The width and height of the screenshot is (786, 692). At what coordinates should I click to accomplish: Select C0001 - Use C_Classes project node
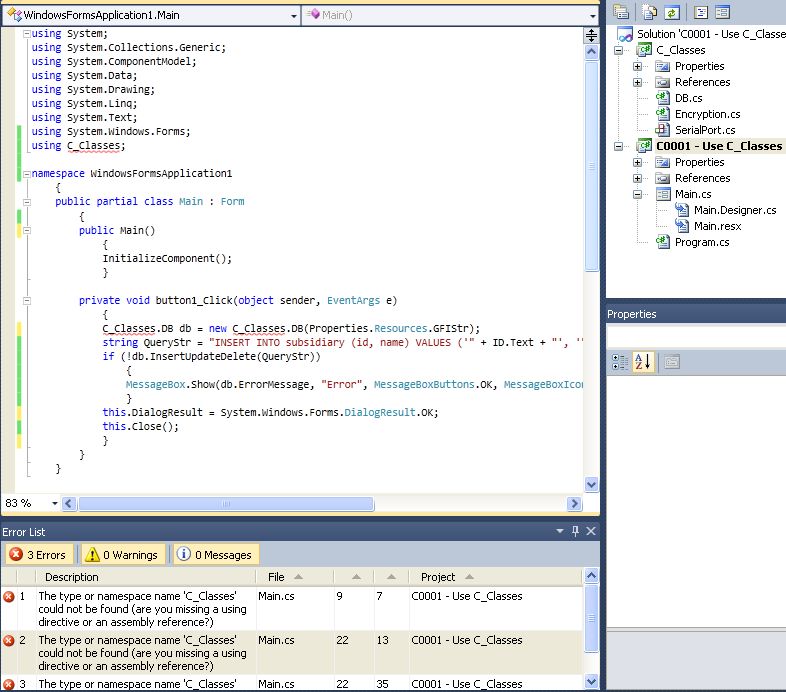point(719,146)
